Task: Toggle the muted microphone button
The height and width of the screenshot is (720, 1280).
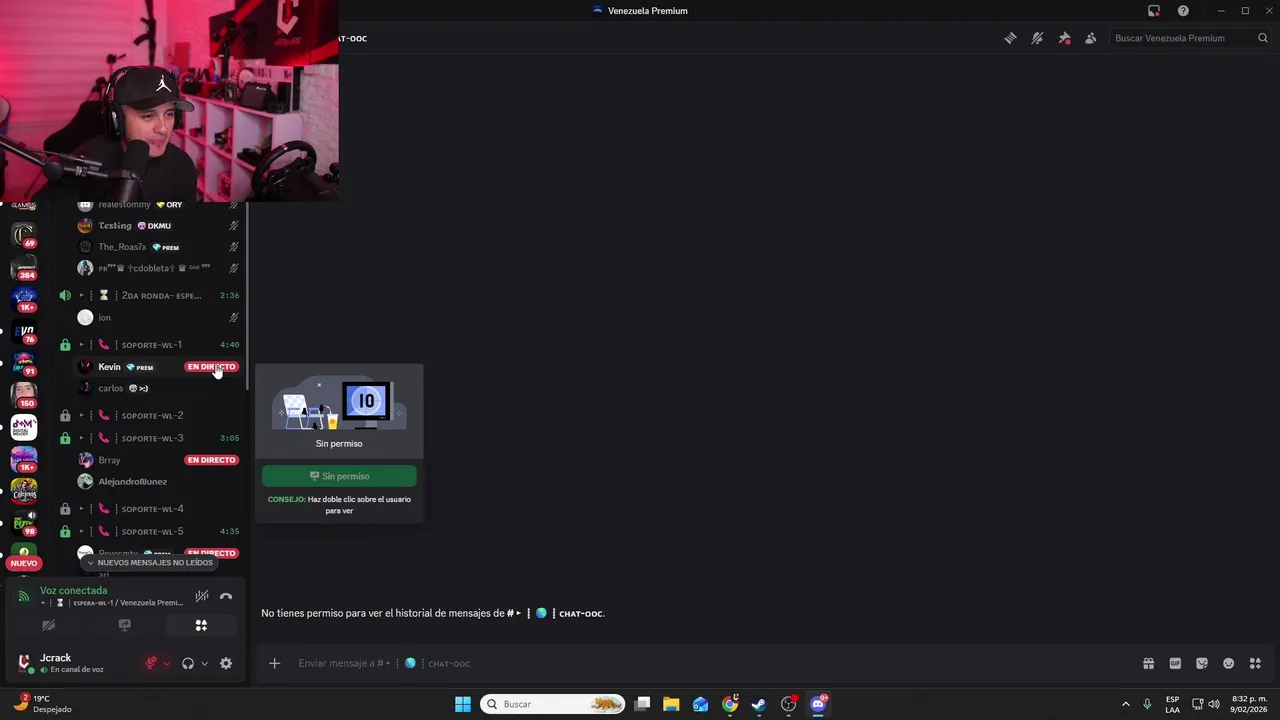Action: click(x=151, y=663)
